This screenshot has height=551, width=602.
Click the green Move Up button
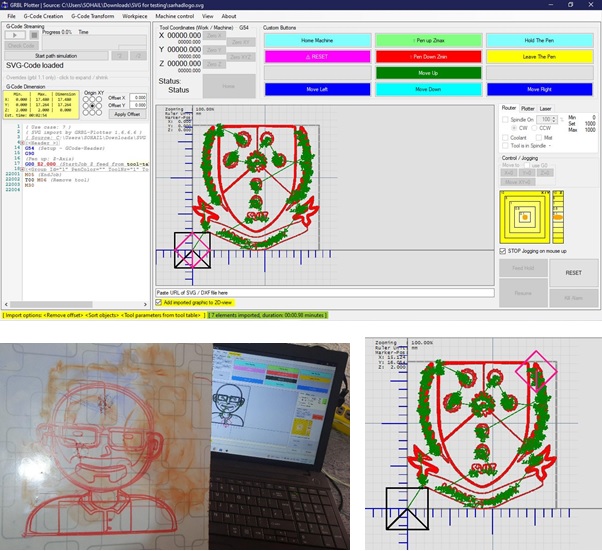(x=428, y=73)
